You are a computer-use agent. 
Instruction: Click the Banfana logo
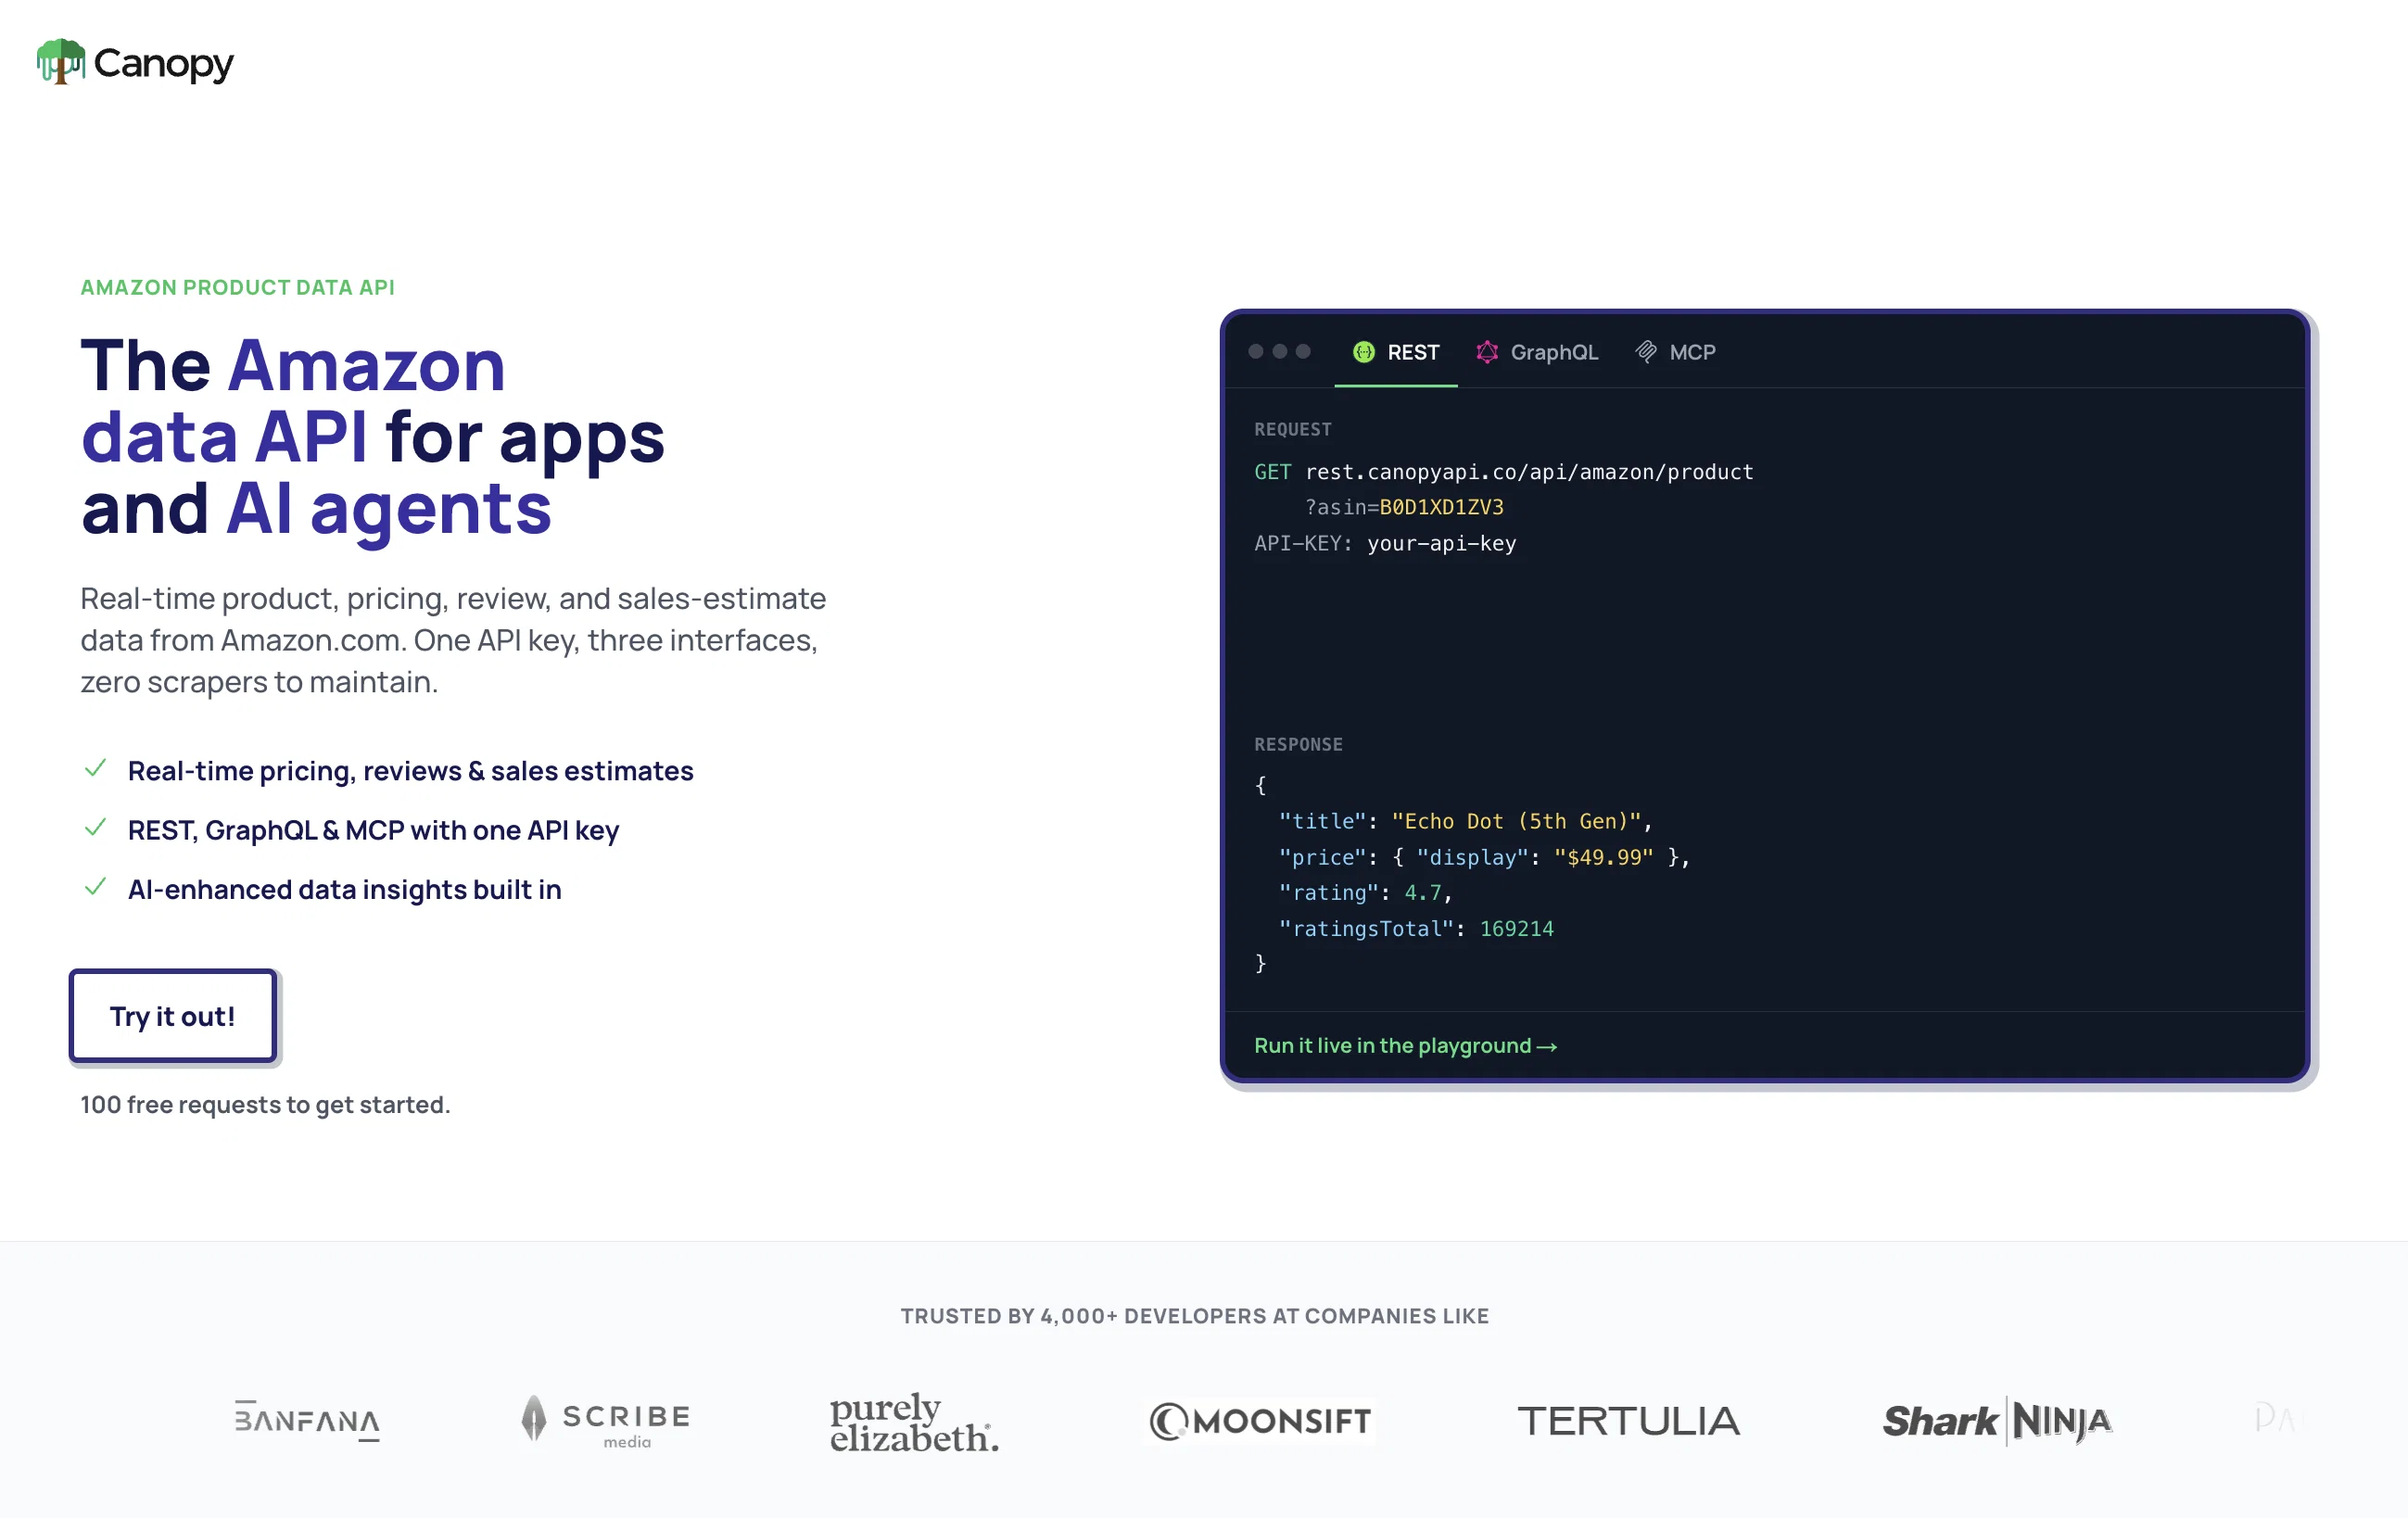coord(307,1420)
